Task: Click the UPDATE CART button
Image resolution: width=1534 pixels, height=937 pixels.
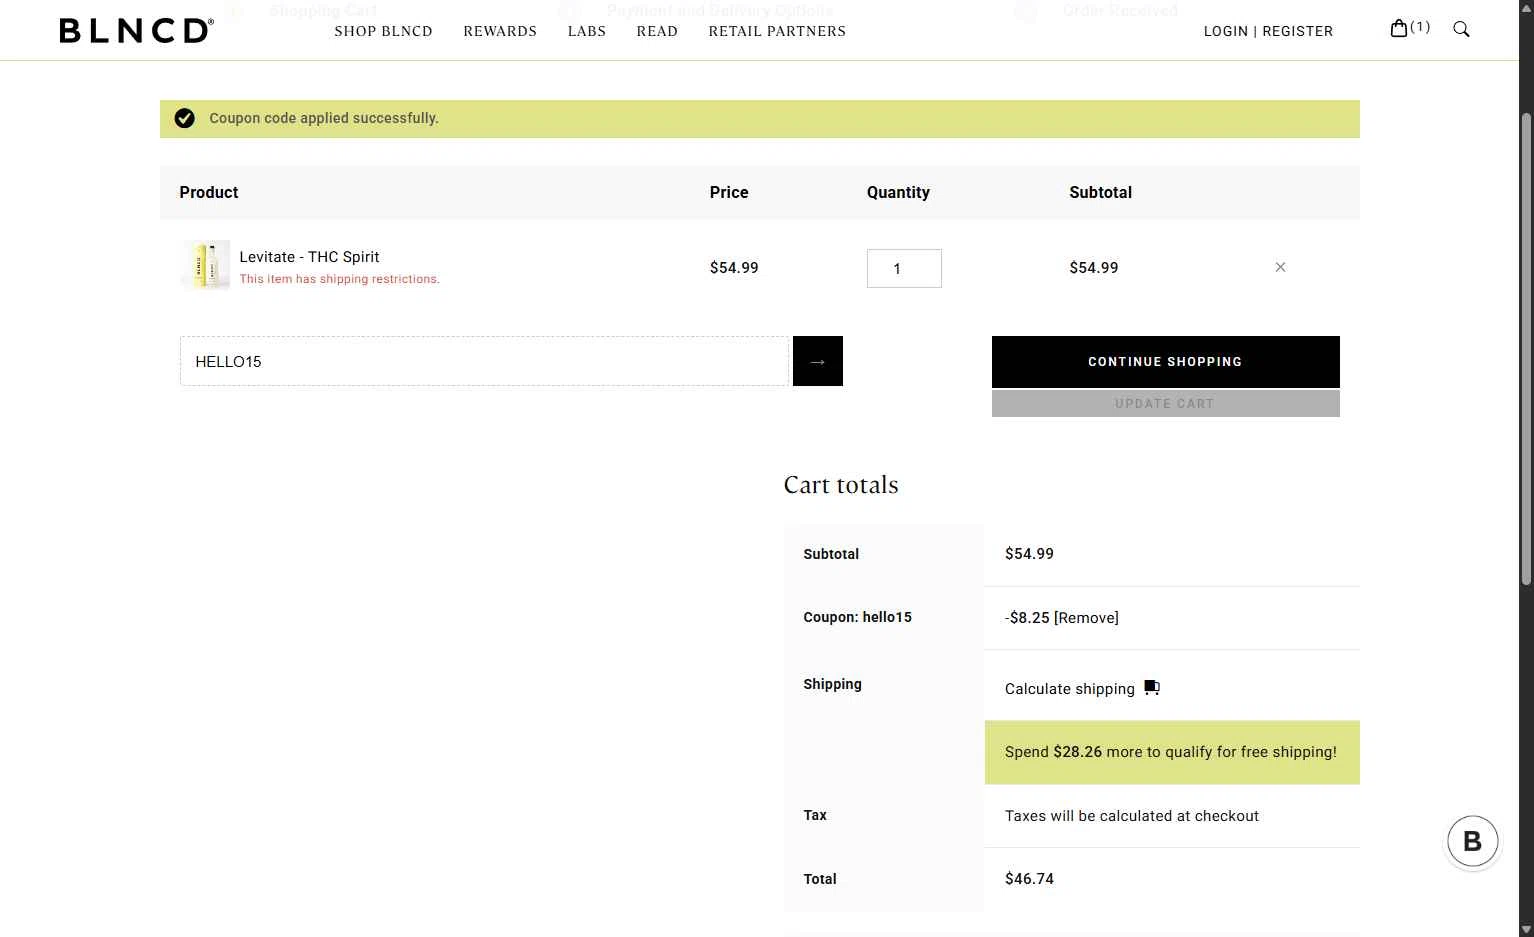Action: (x=1165, y=404)
